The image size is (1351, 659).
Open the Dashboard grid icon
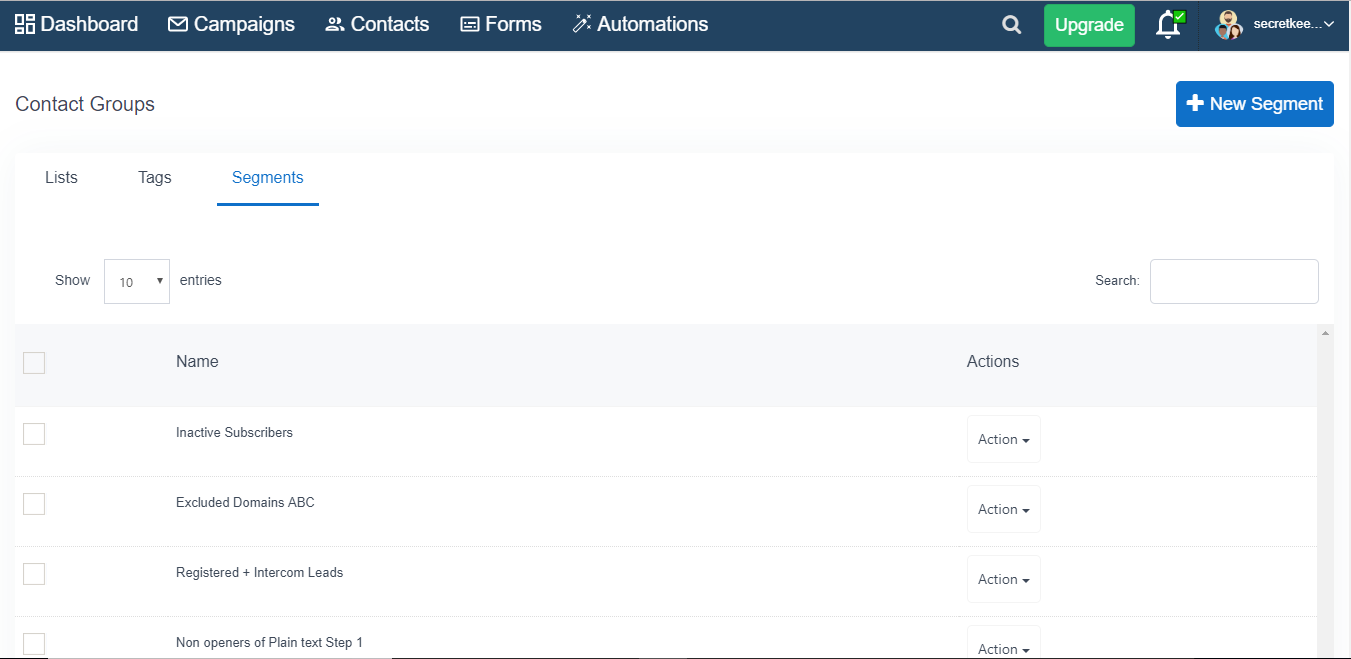pos(25,24)
